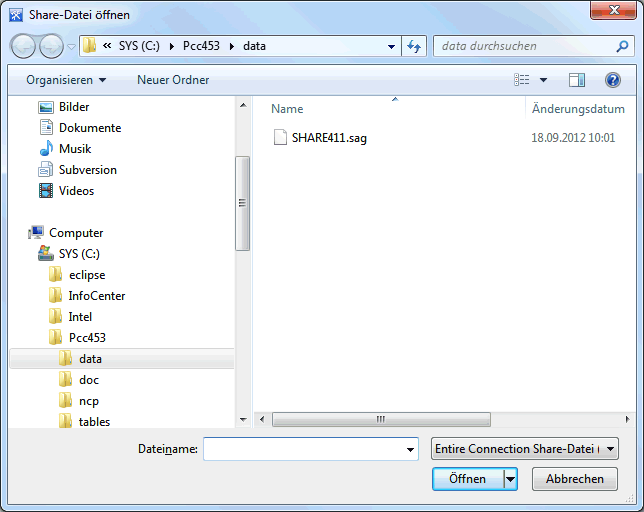Open the Musik library
The height and width of the screenshot is (512, 644).
click(75, 149)
